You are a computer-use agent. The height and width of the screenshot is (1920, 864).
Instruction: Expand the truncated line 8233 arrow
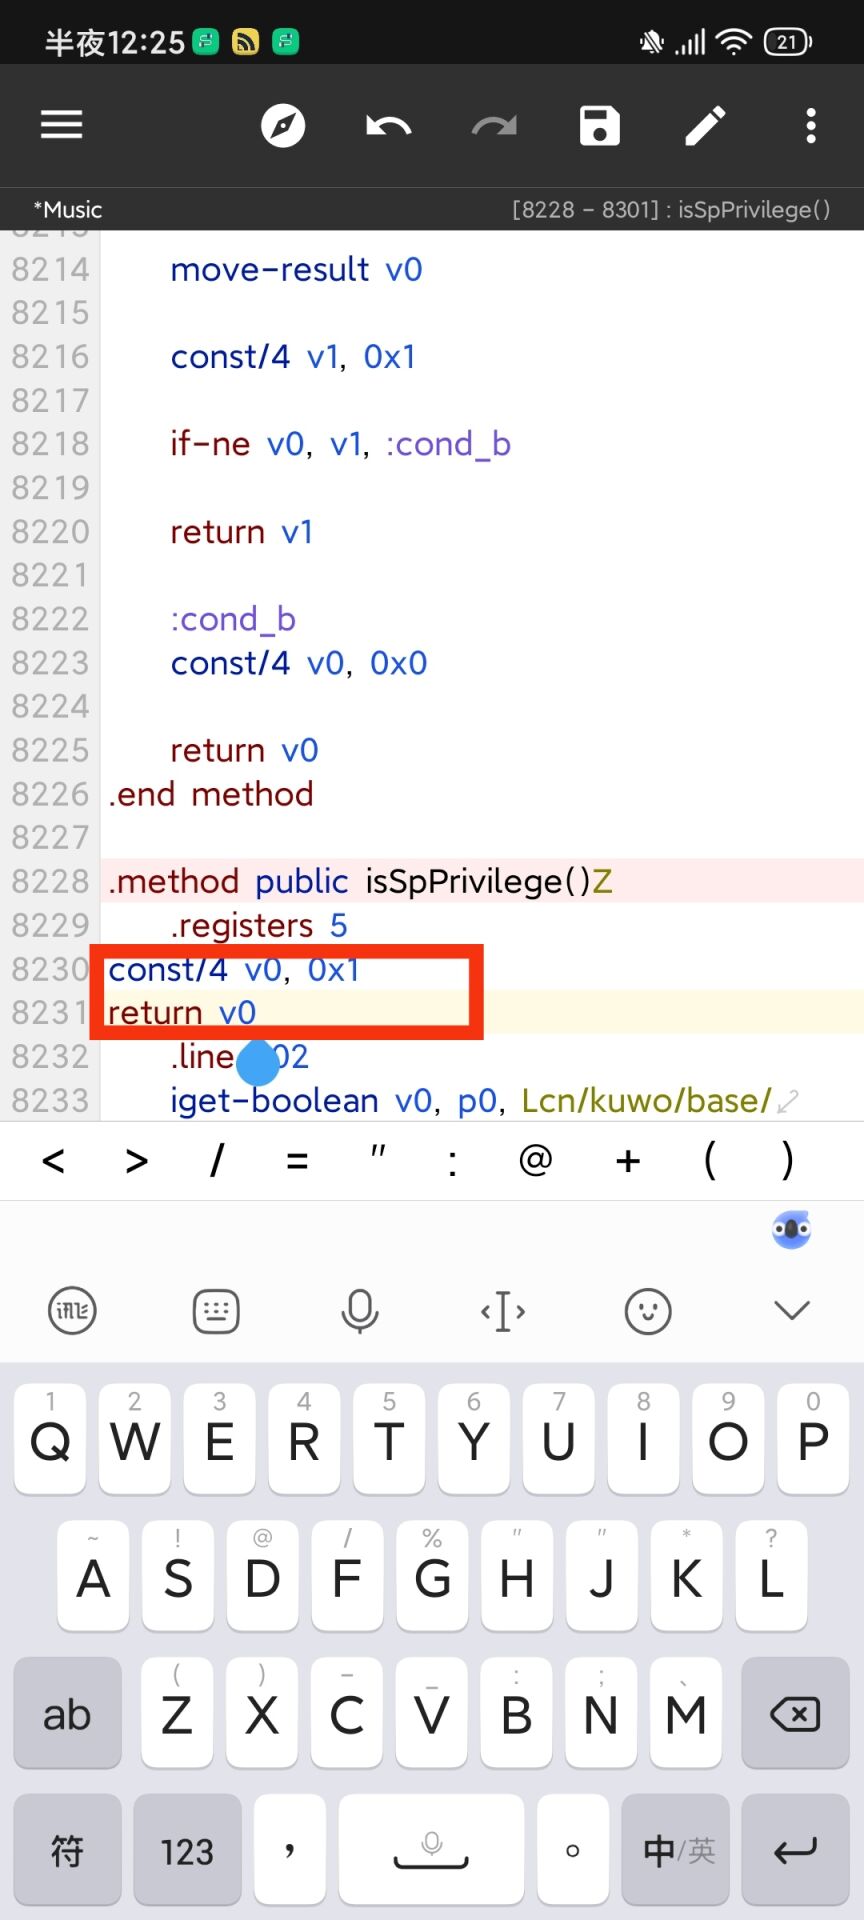[x=788, y=1102]
